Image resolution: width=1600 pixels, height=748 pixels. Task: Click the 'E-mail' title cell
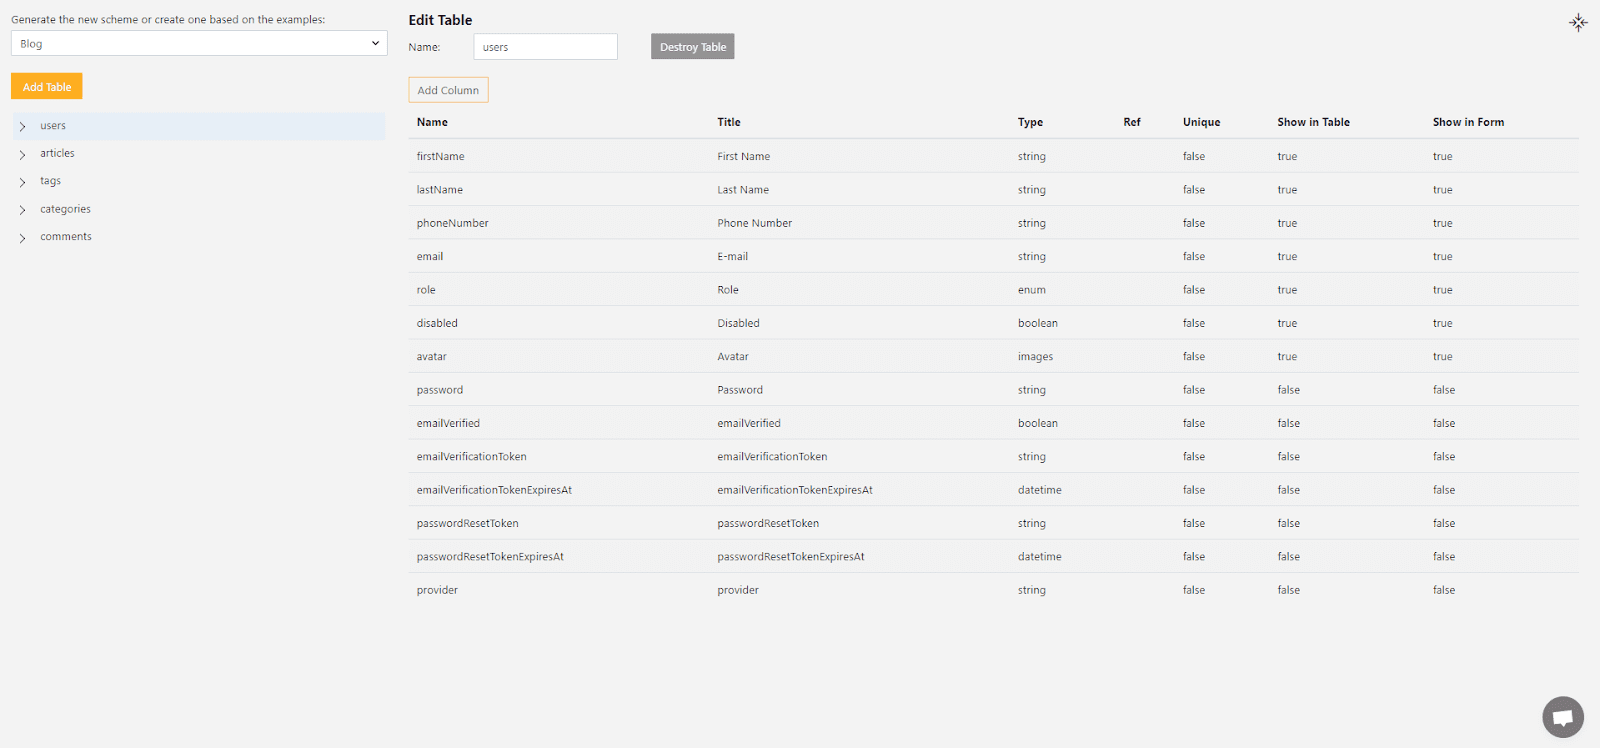click(x=733, y=257)
